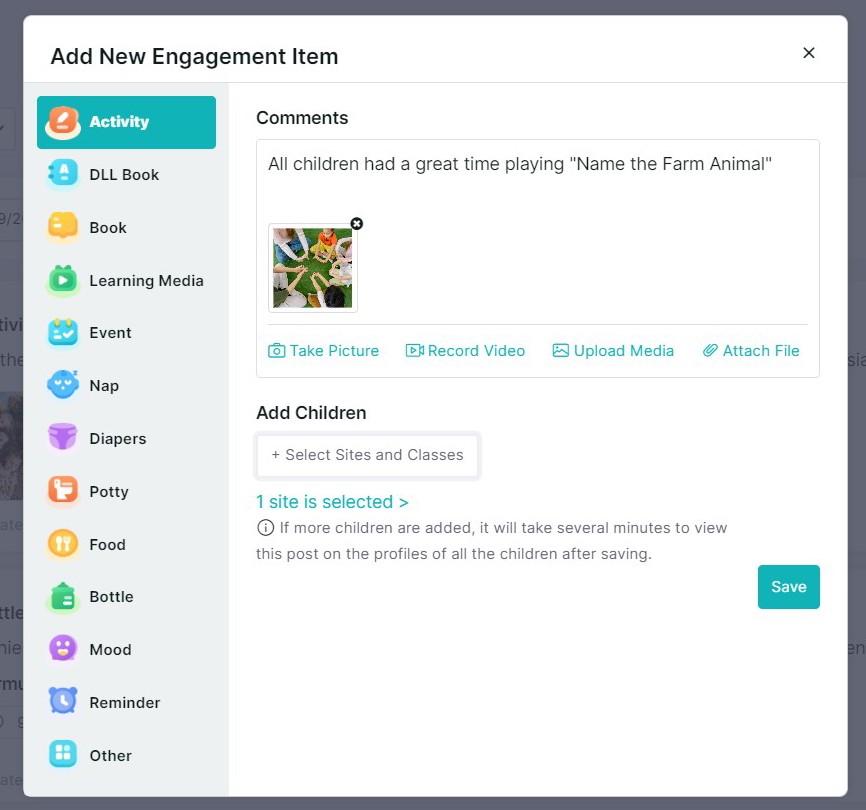The width and height of the screenshot is (866, 810).
Task: Click the yellow Book icon
Action: coord(63,227)
